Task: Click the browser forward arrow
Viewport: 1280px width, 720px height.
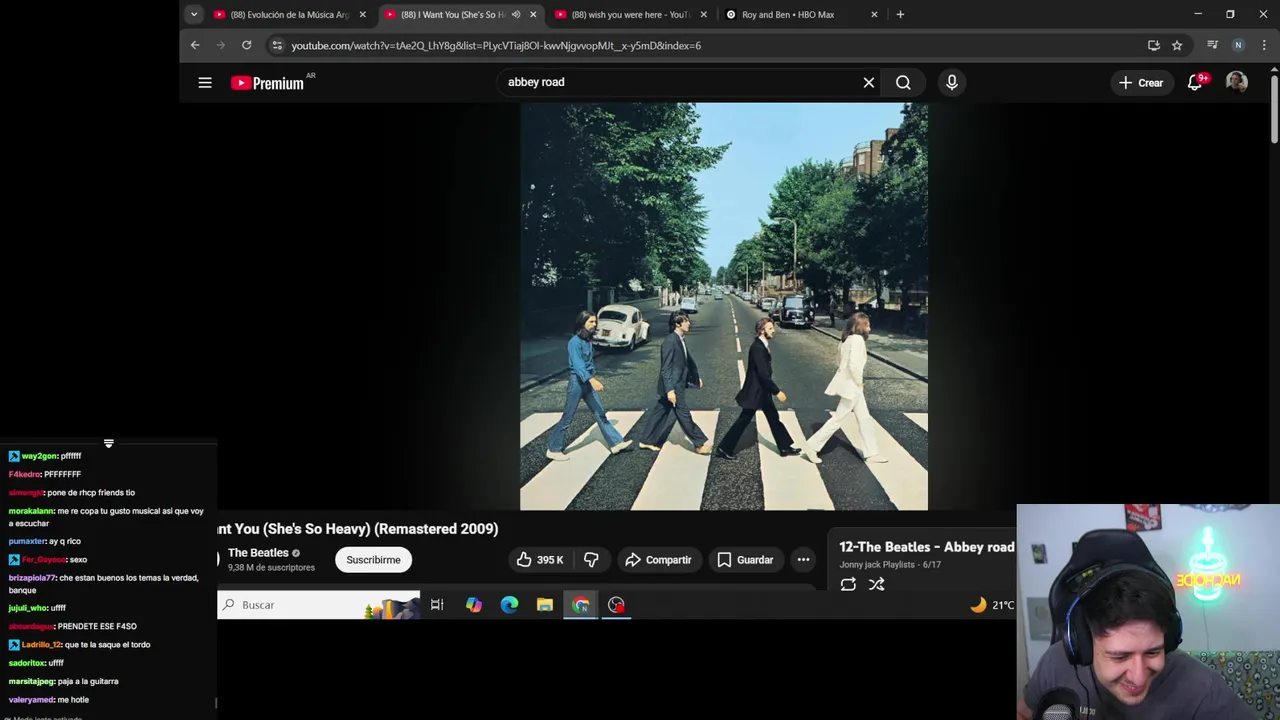Action: point(221,45)
